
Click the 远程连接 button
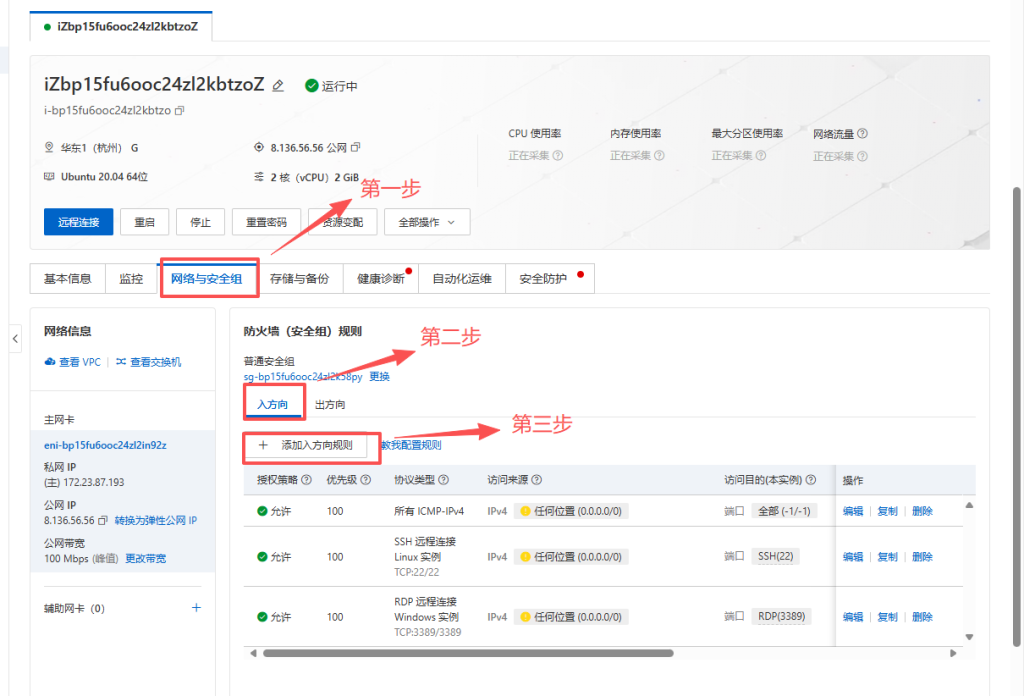(x=78, y=222)
